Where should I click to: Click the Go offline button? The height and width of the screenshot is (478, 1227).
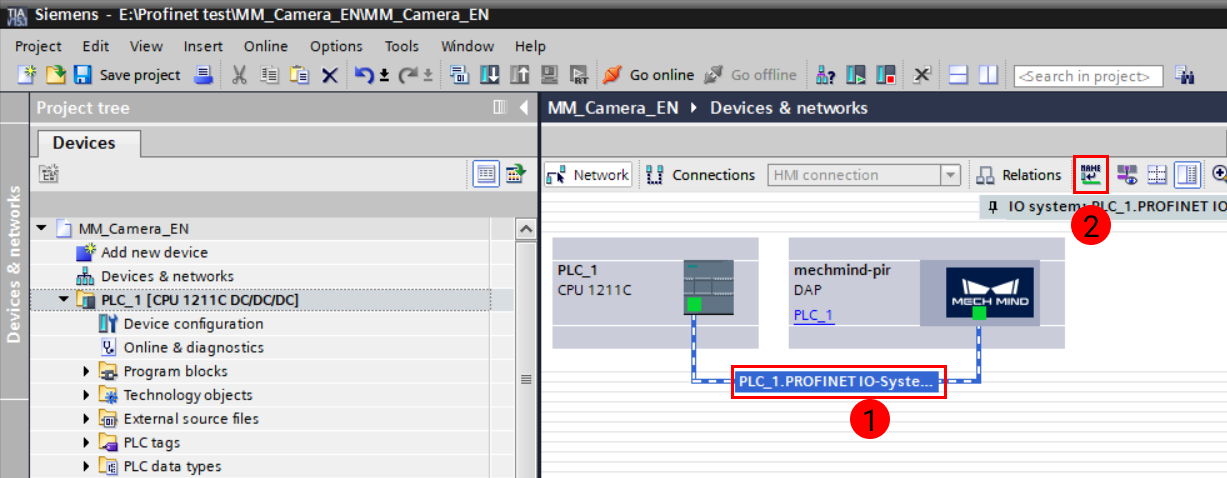750,75
